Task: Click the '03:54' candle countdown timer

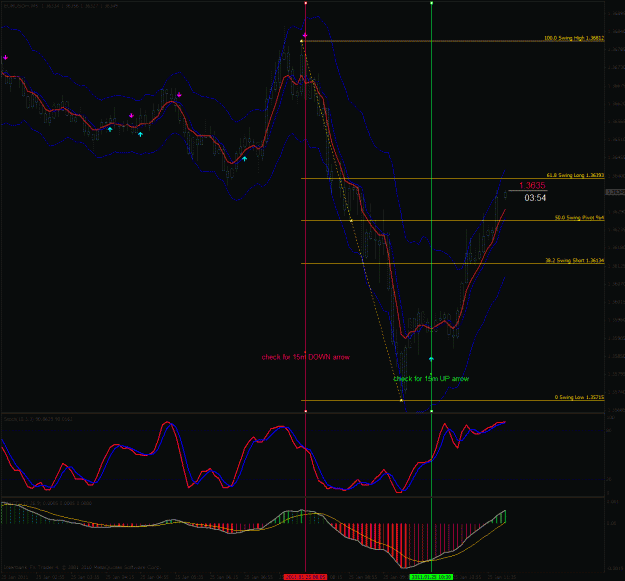Action: coord(535,198)
